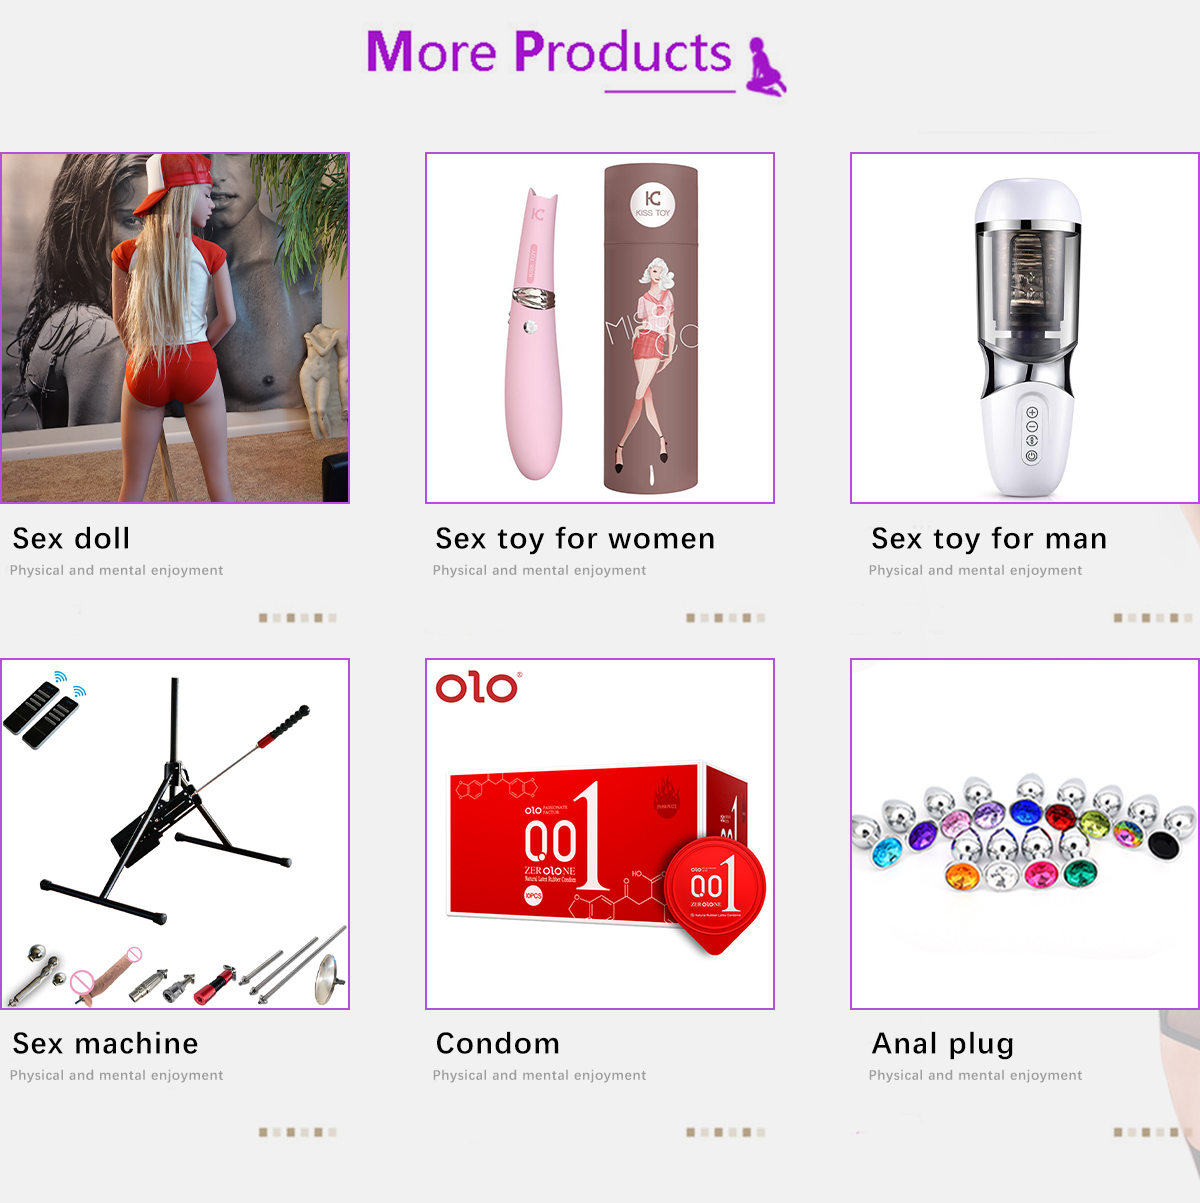Click dotted indicator under Condom
1200x1203 pixels.
point(726,1133)
